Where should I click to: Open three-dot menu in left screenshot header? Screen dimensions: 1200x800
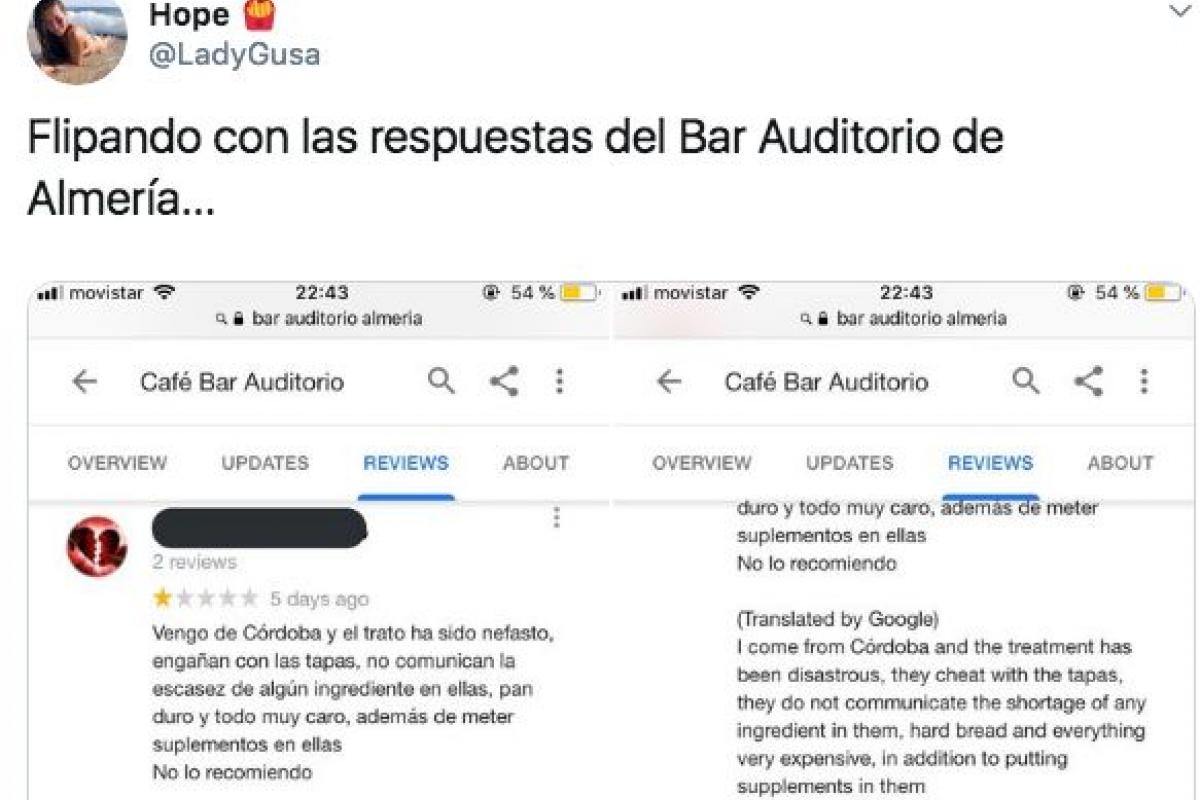click(559, 381)
